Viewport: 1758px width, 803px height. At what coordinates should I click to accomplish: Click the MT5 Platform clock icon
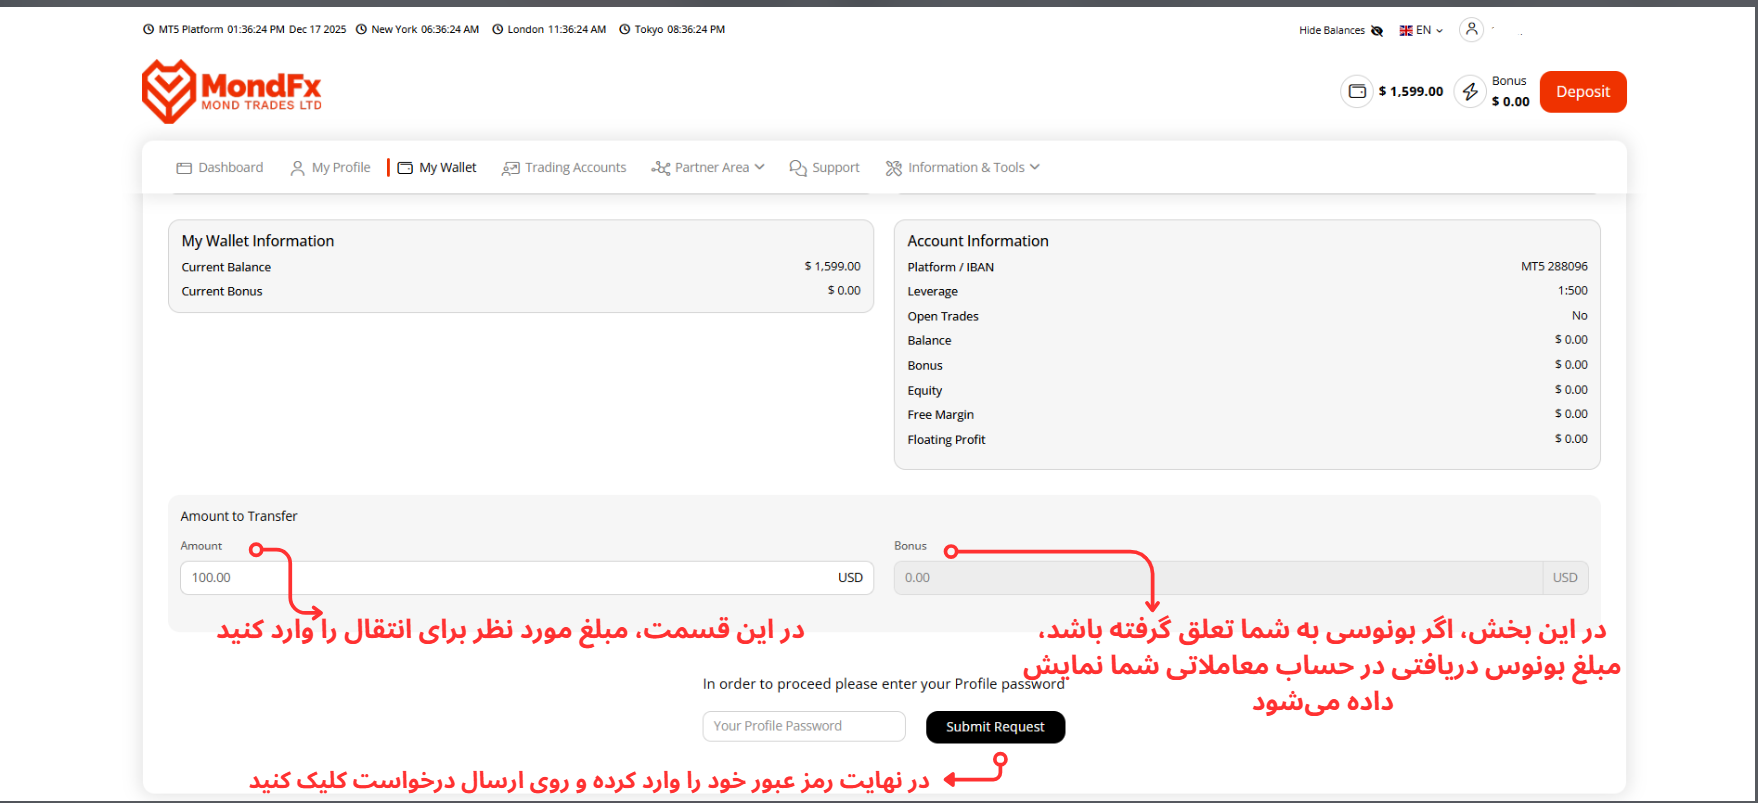149,30
